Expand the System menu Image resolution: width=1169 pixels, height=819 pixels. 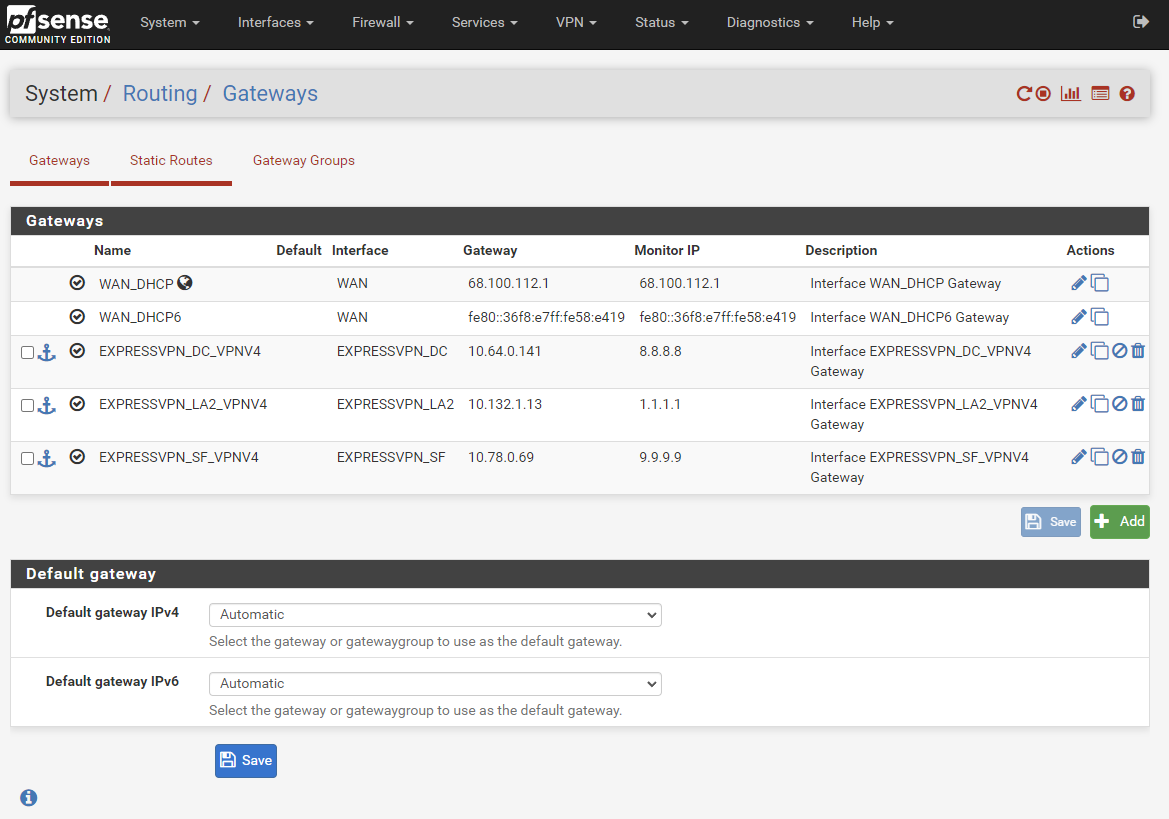point(170,22)
